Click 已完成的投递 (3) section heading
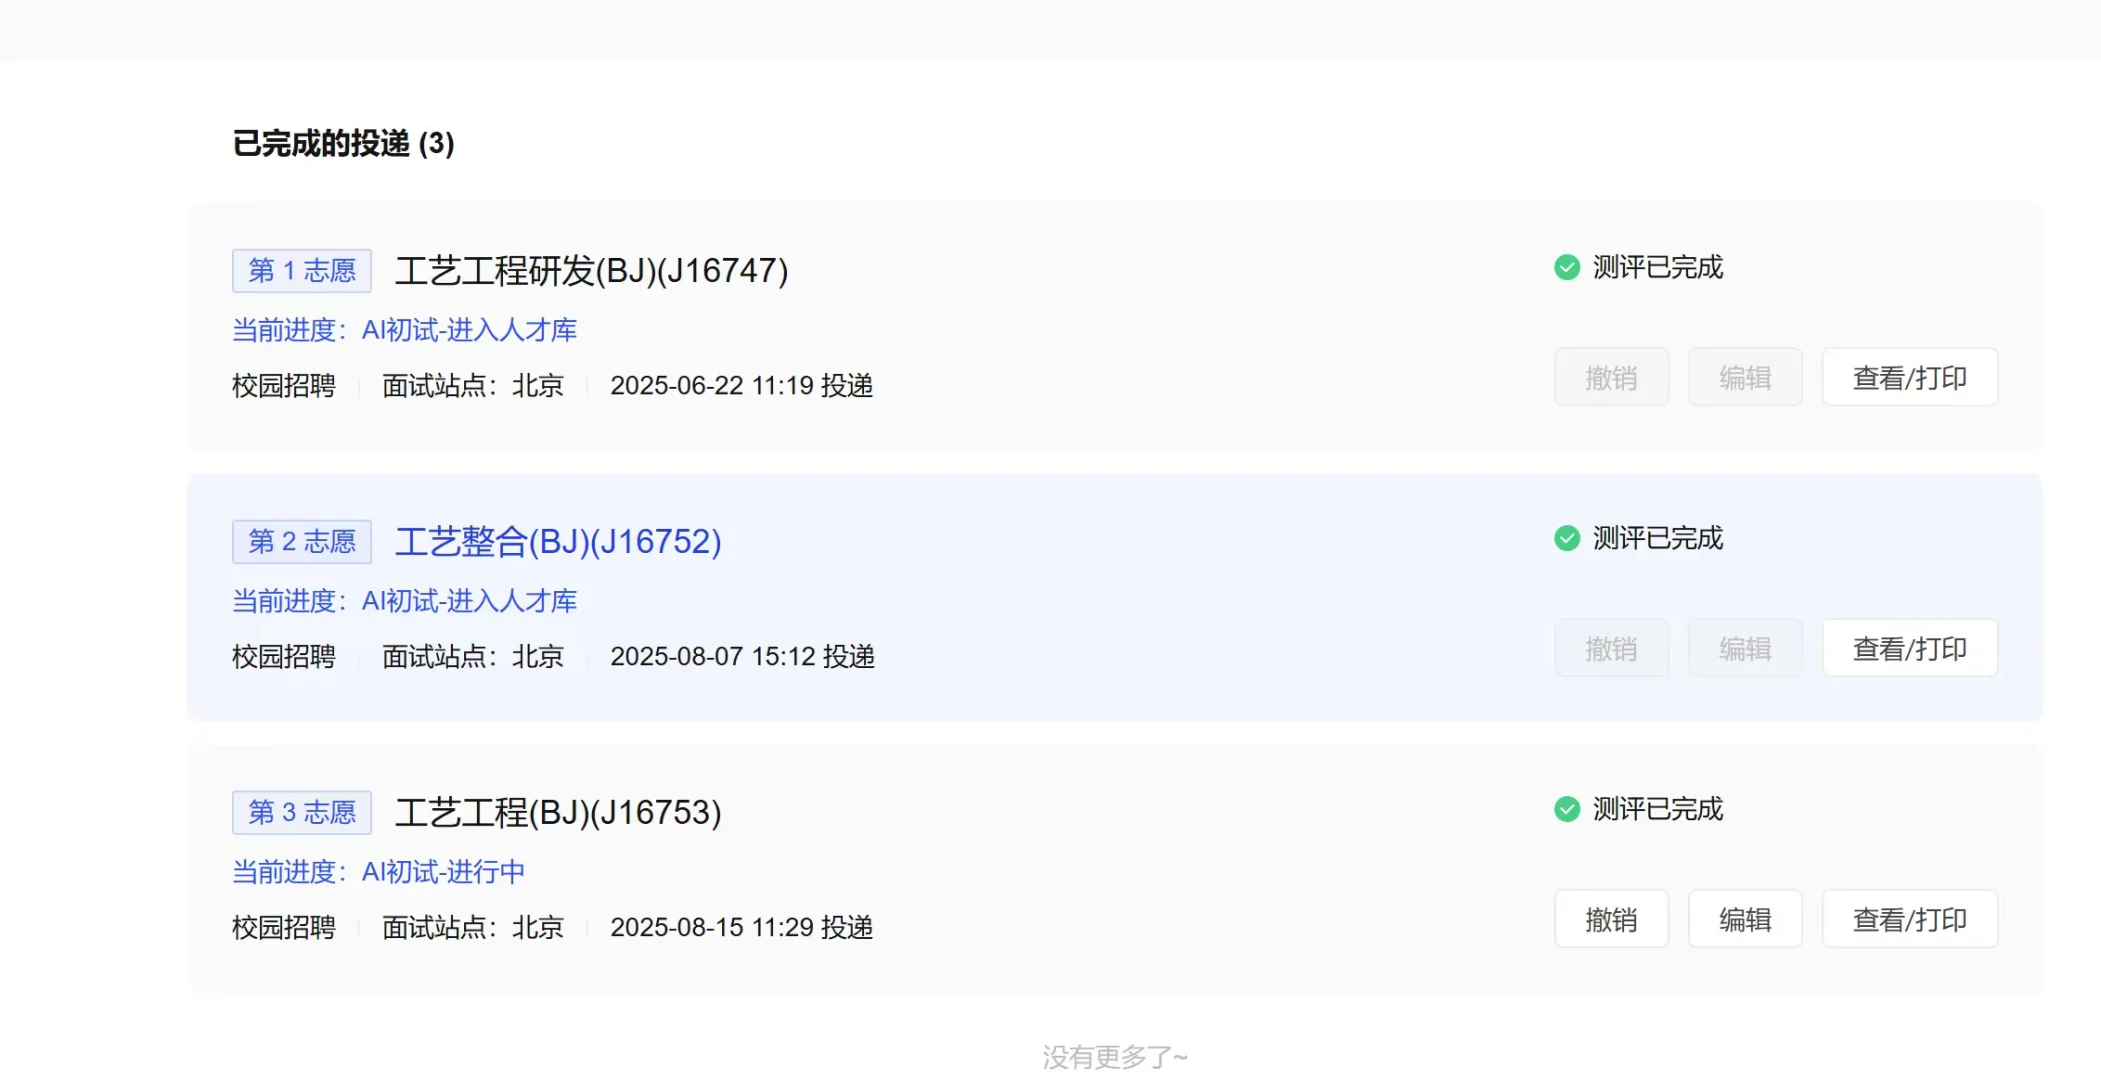The image size is (2101, 1080). 343,144
